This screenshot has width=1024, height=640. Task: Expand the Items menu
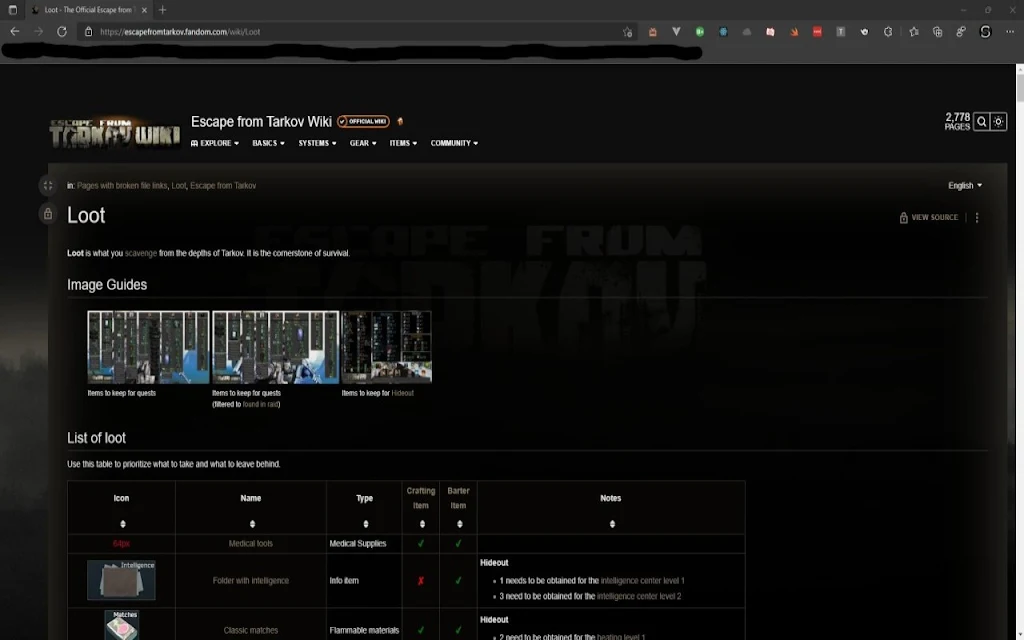[x=403, y=143]
